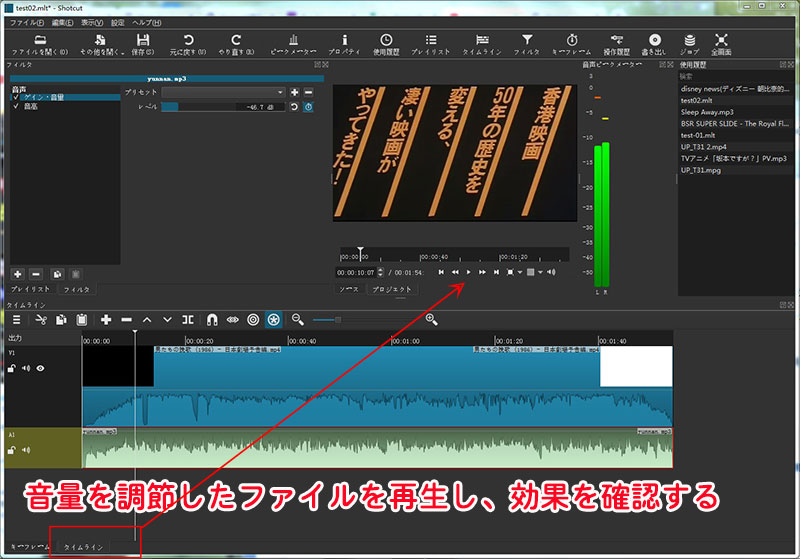Open the プリセット preset dropdown

pyautogui.click(x=223, y=92)
